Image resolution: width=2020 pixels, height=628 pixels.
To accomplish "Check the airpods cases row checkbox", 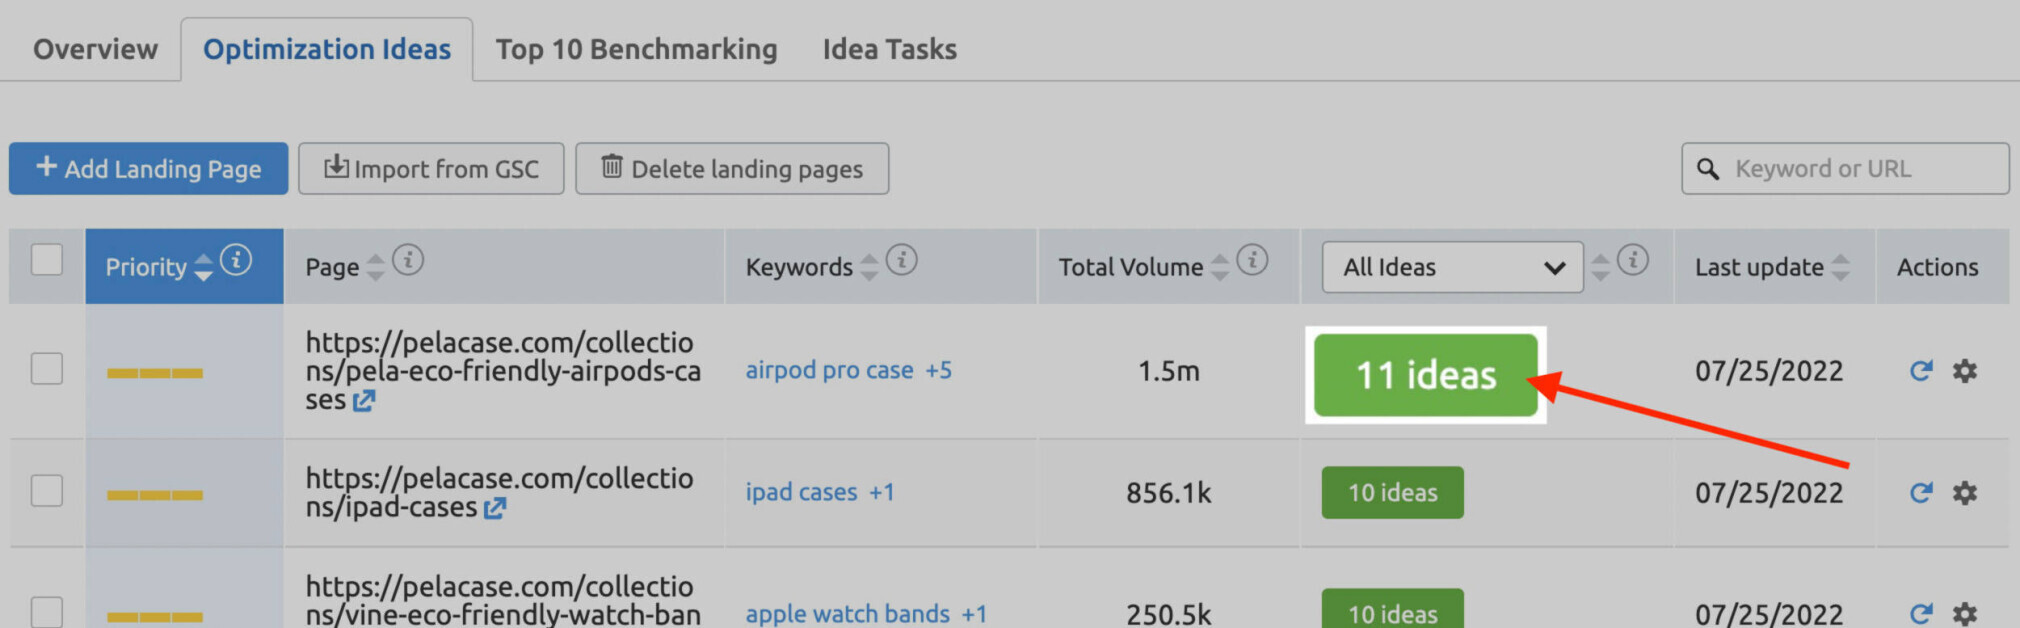I will [x=47, y=369].
